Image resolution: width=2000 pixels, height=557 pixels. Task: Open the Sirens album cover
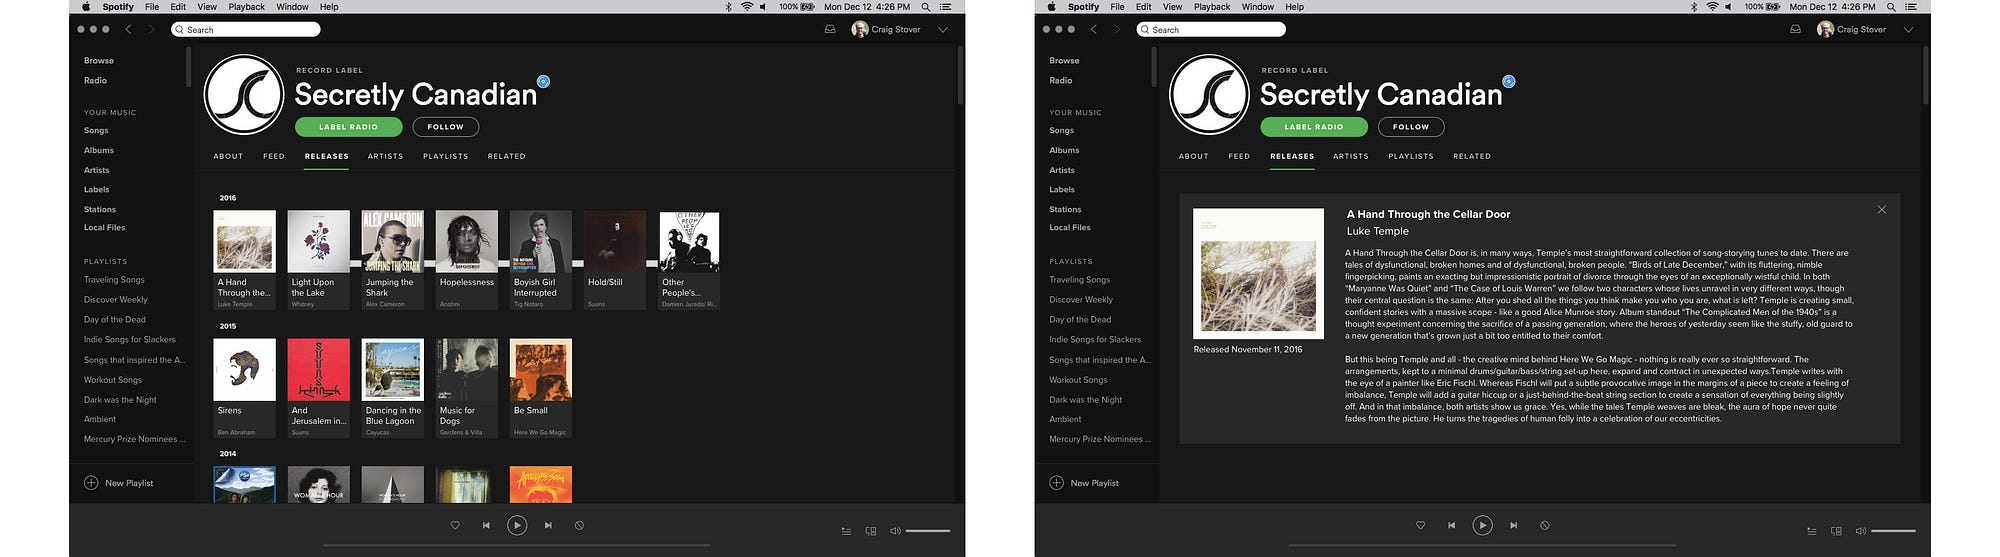(x=245, y=370)
